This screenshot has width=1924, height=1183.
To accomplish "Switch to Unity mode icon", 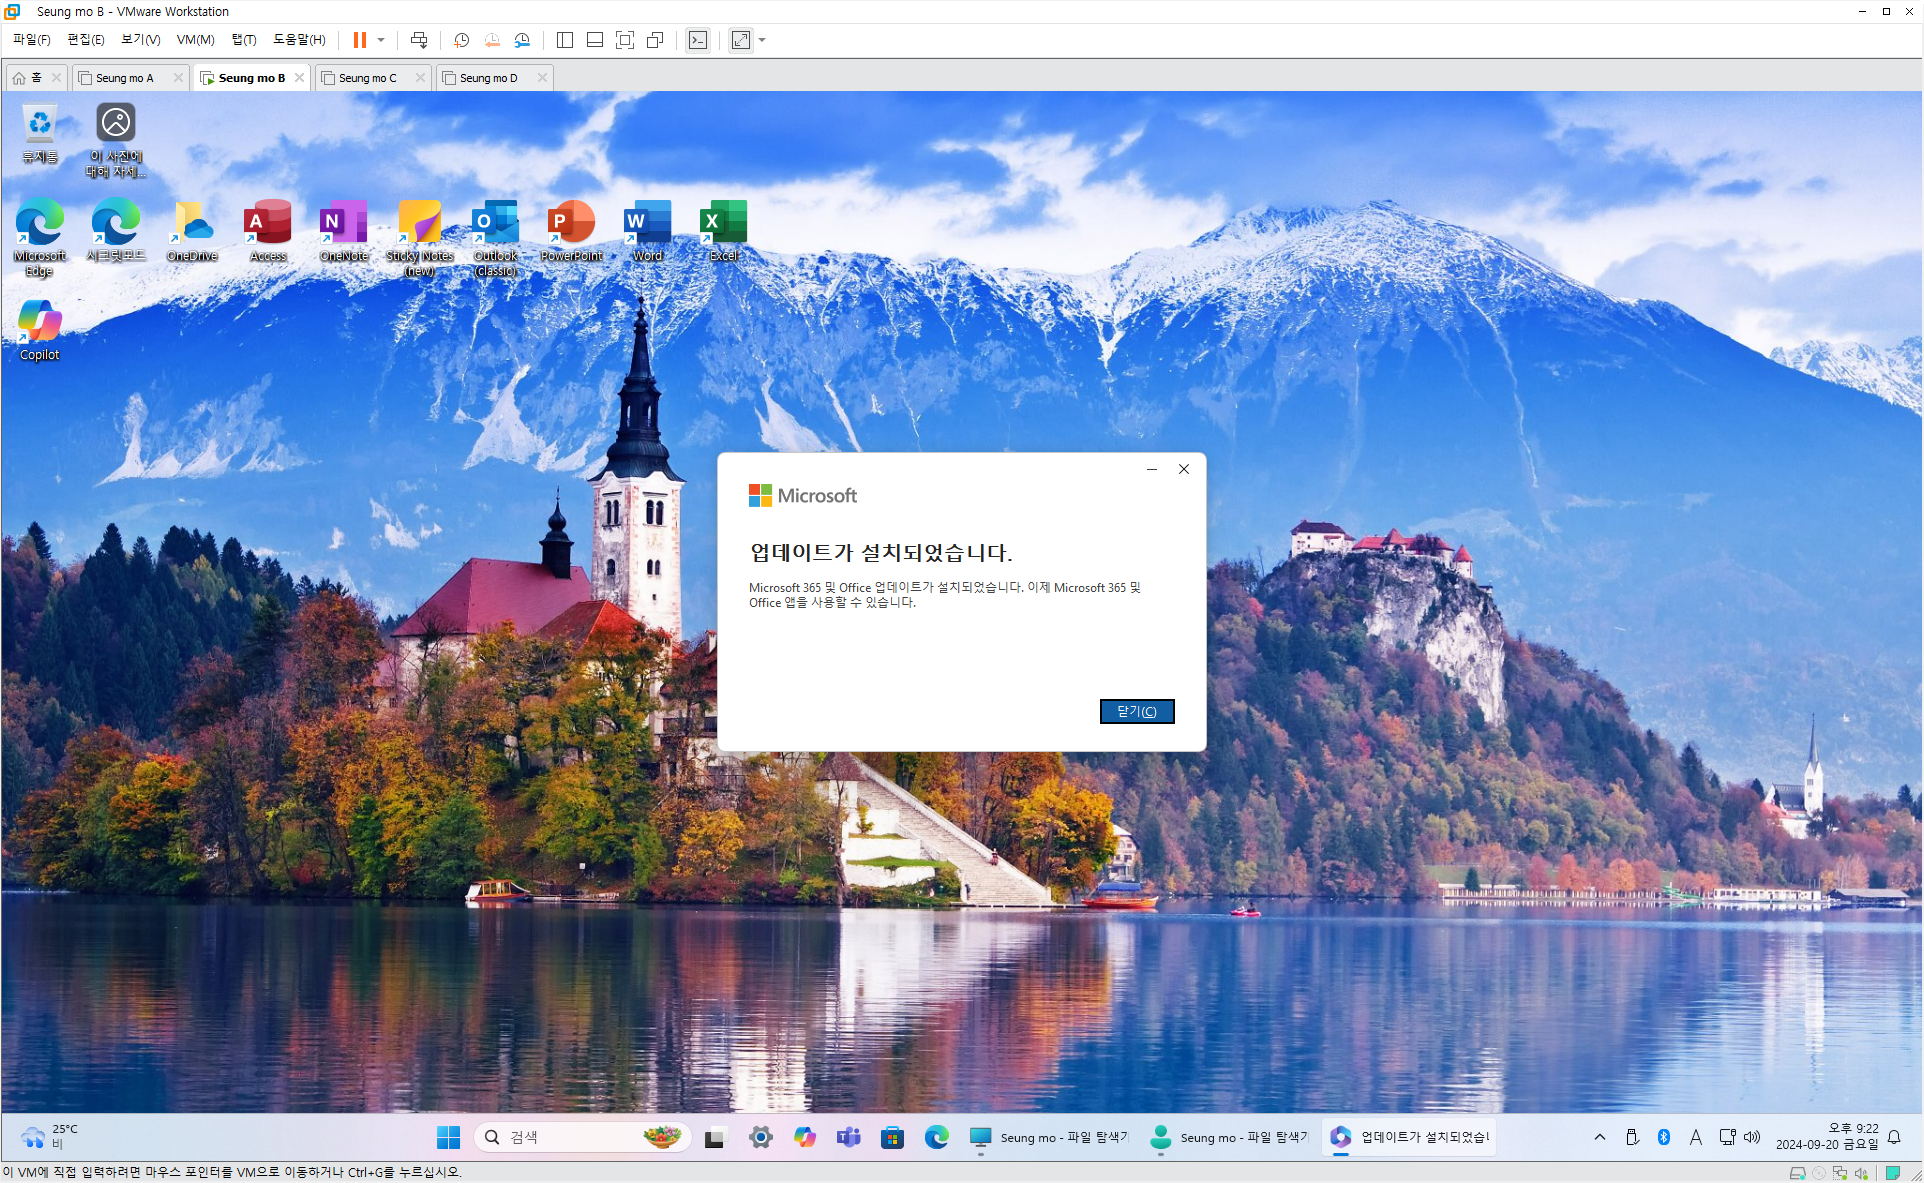I will tap(655, 40).
